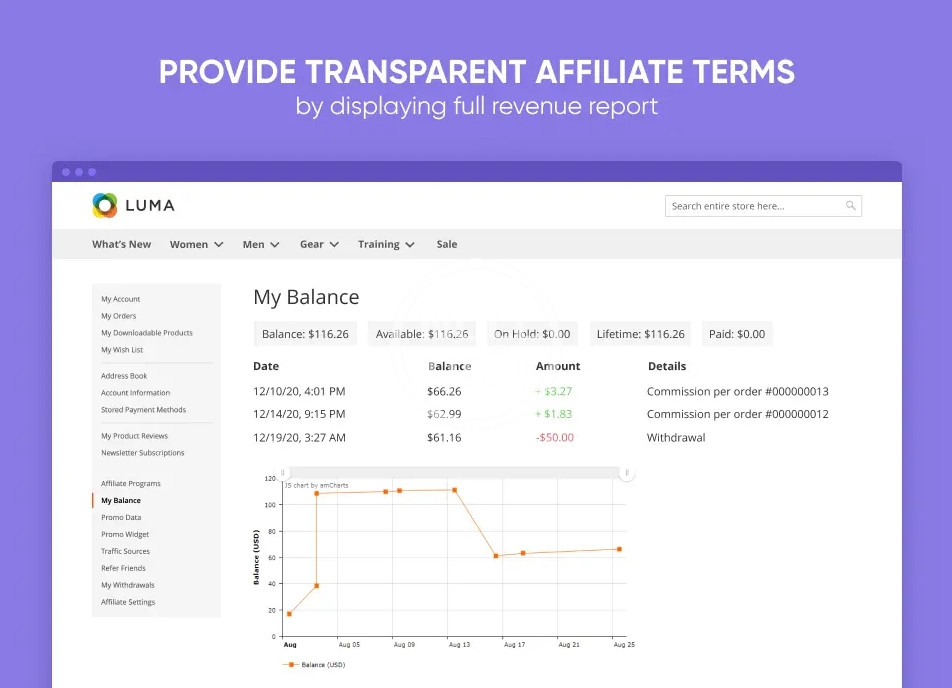Expand the Gear menu dropdown
The width and height of the screenshot is (952, 688).
[319, 244]
